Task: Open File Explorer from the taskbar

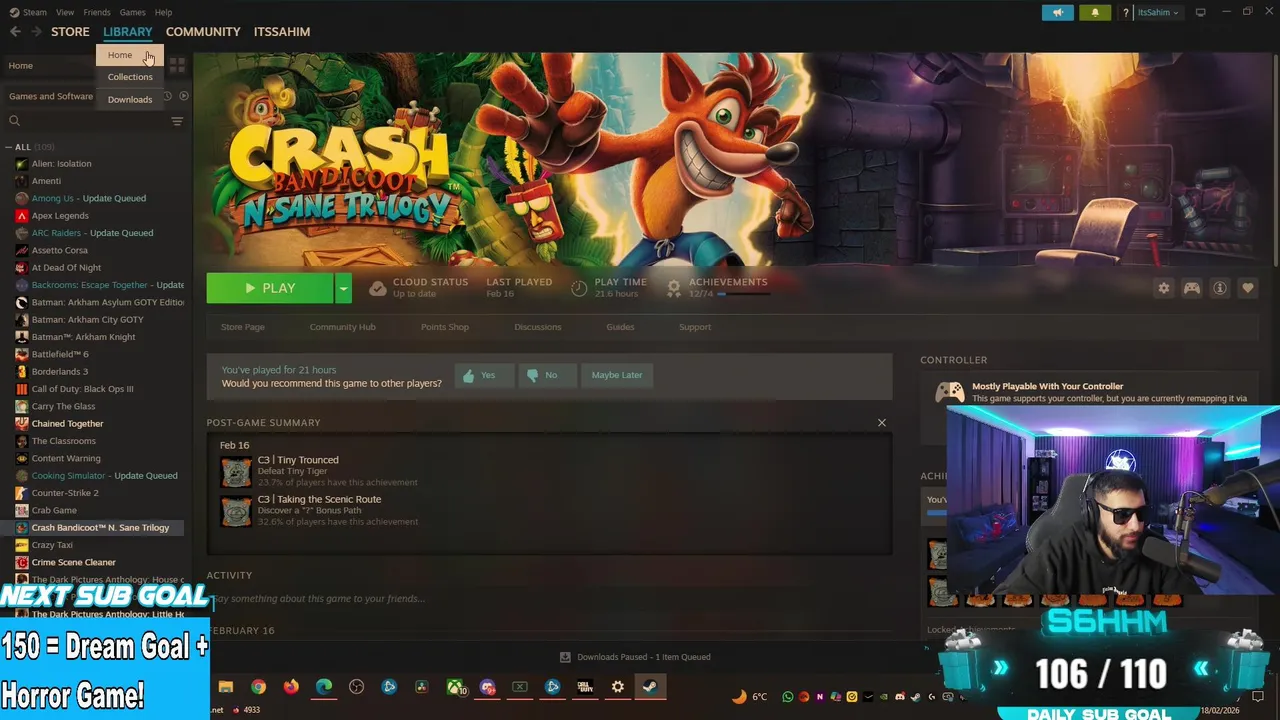Action: coord(226,687)
